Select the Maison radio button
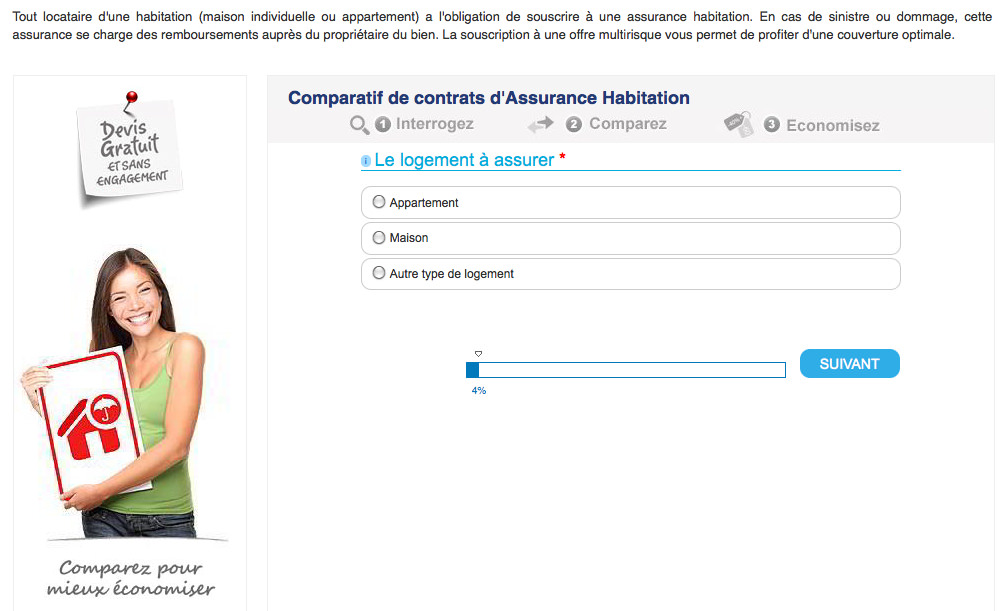This screenshot has height=611, width=1007. coord(379,238)
